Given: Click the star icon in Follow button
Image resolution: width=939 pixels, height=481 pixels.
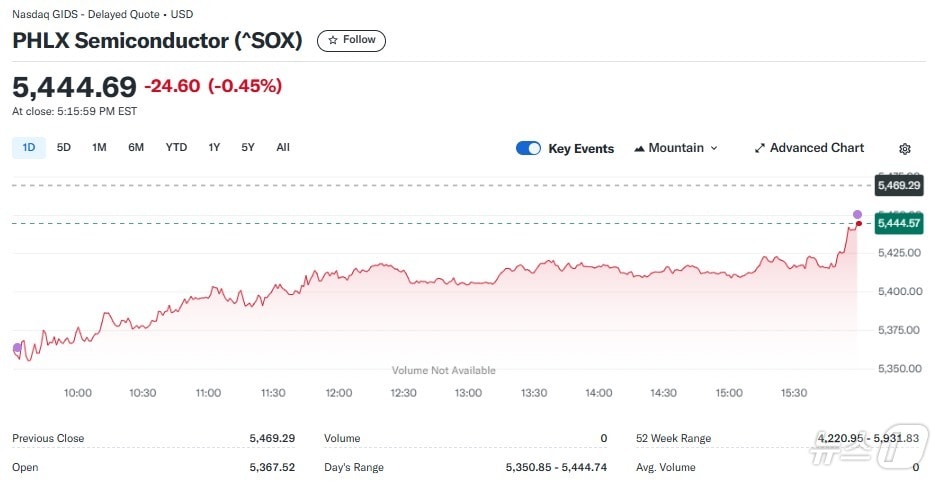Looking at the screenshot, I should (333, 40).
